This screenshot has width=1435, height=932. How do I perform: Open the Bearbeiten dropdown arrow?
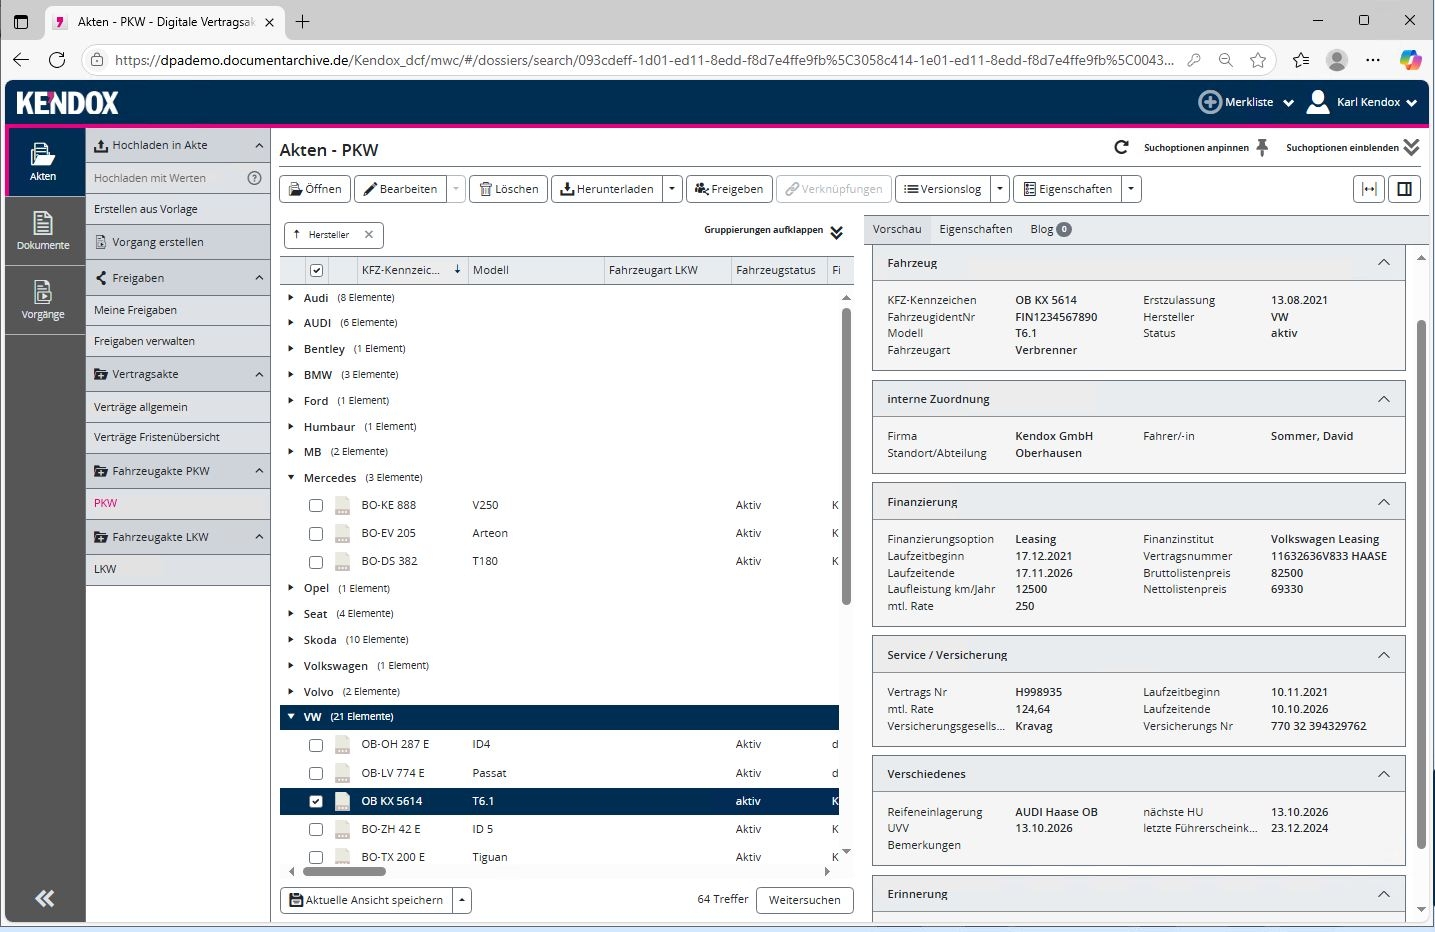[455, 189]
